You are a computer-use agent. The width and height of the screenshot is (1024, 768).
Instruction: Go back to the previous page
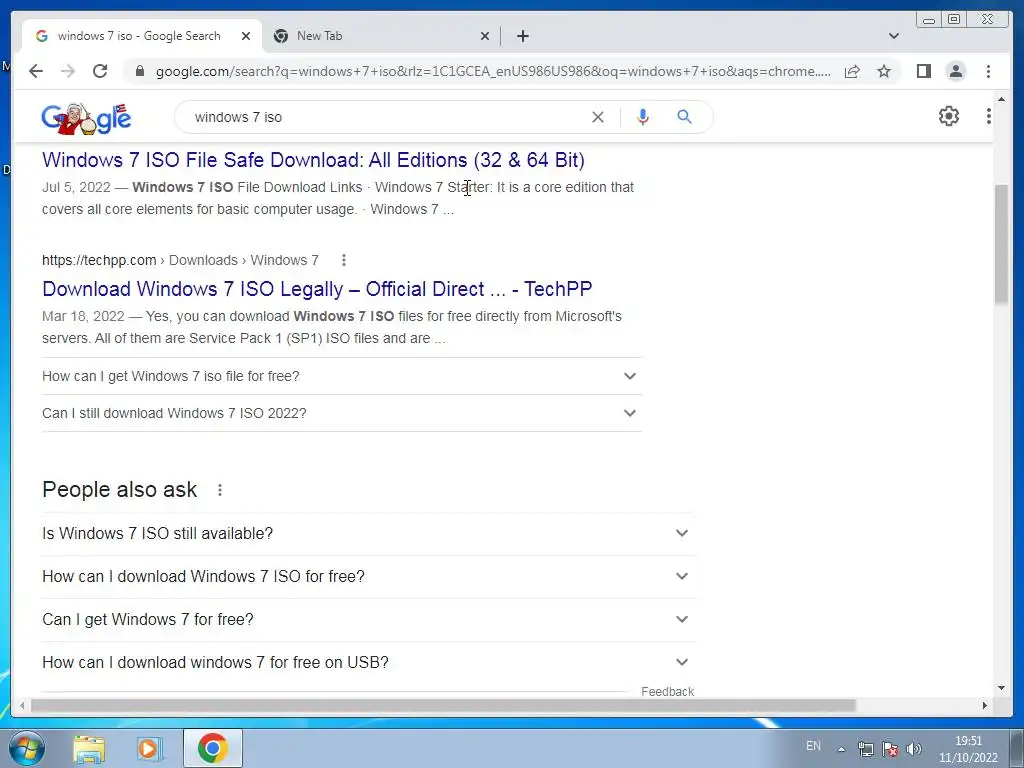click(x=36, y=71)
